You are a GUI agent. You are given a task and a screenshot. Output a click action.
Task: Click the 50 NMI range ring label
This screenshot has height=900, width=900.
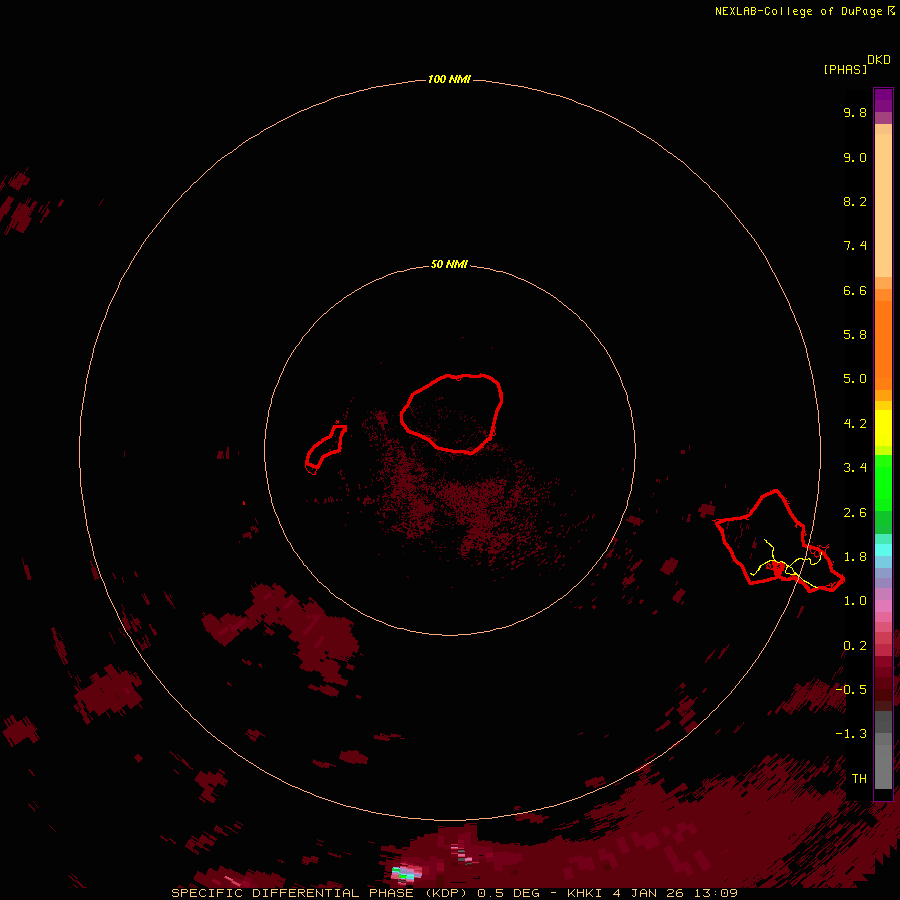click(x=449, y=264)
